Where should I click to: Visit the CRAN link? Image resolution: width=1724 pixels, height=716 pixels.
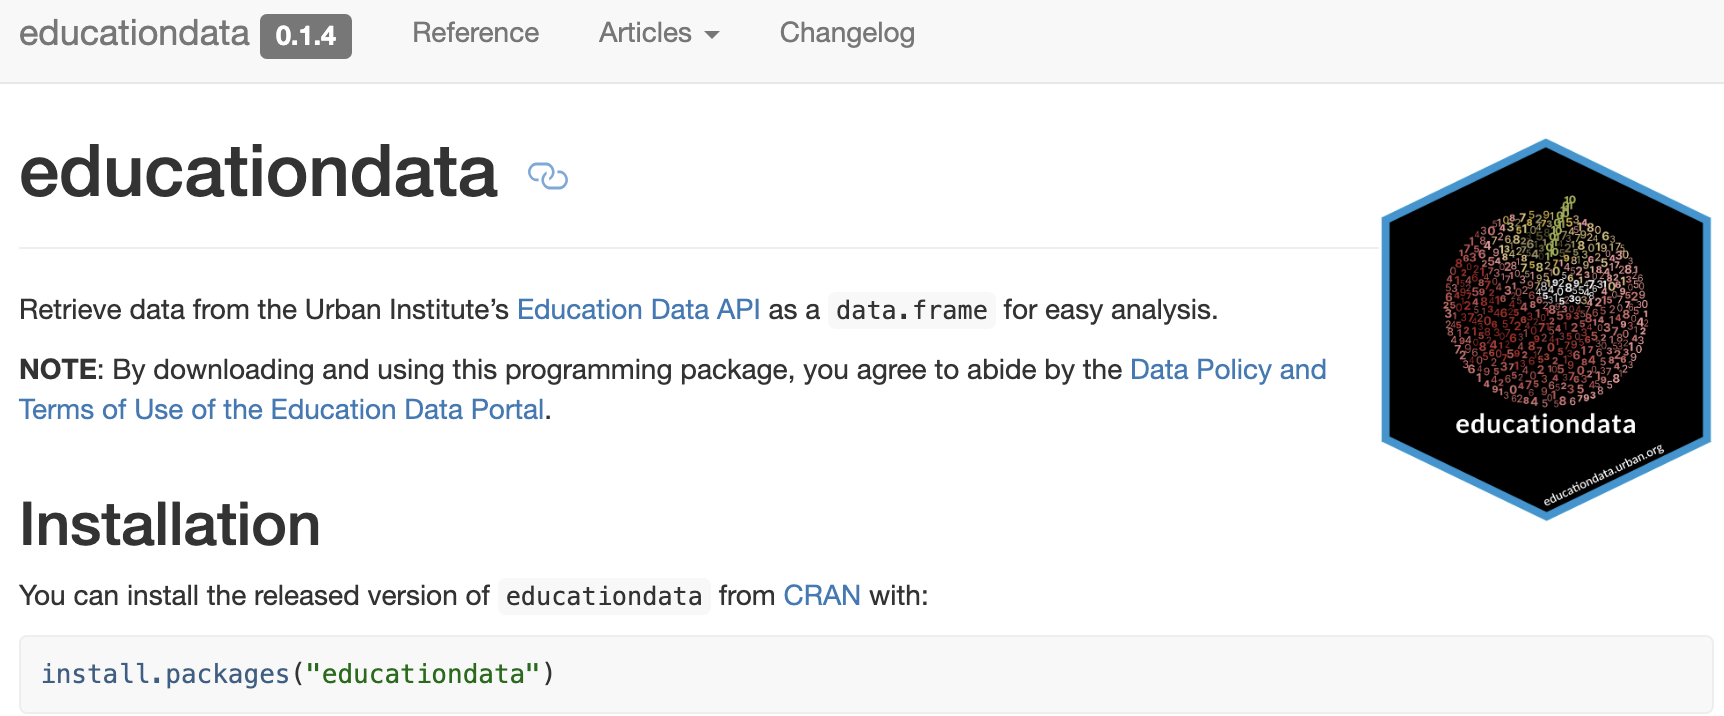[x=821, y=596]
